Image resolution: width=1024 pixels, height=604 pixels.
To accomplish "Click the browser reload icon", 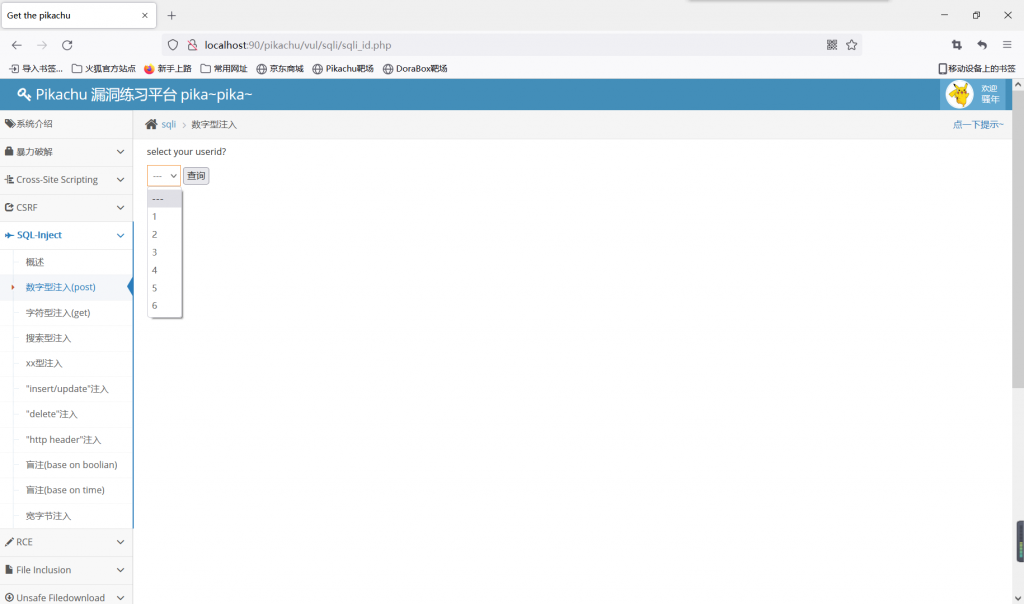I will (67, 45).
